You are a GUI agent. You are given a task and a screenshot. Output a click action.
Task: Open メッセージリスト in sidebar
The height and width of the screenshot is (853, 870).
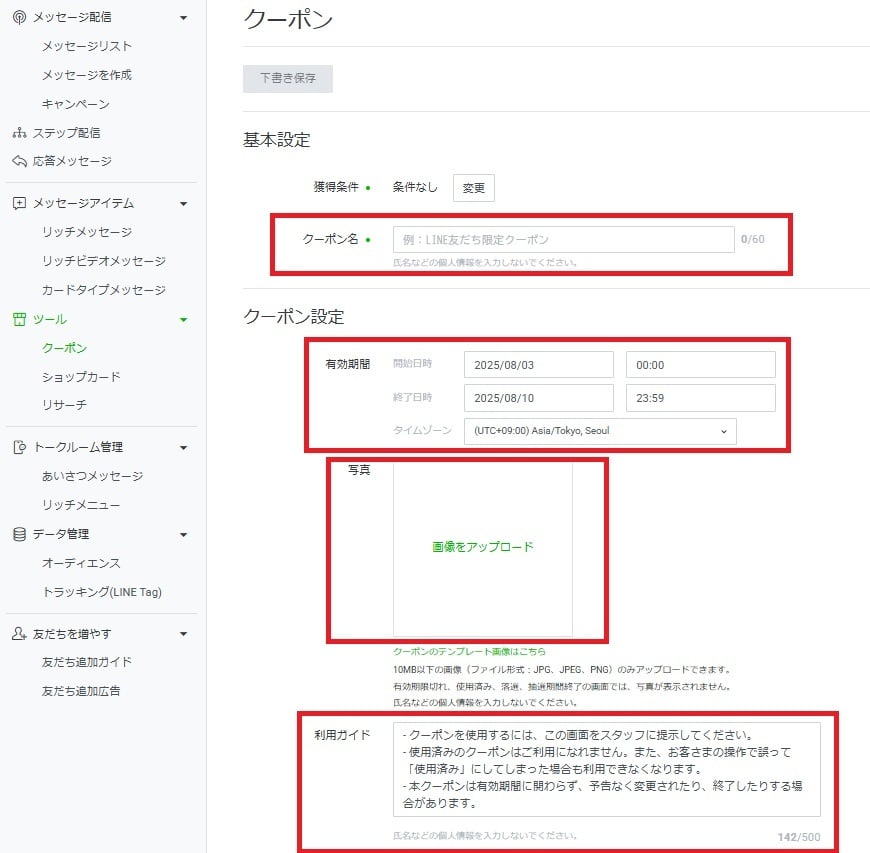point(87,46)
